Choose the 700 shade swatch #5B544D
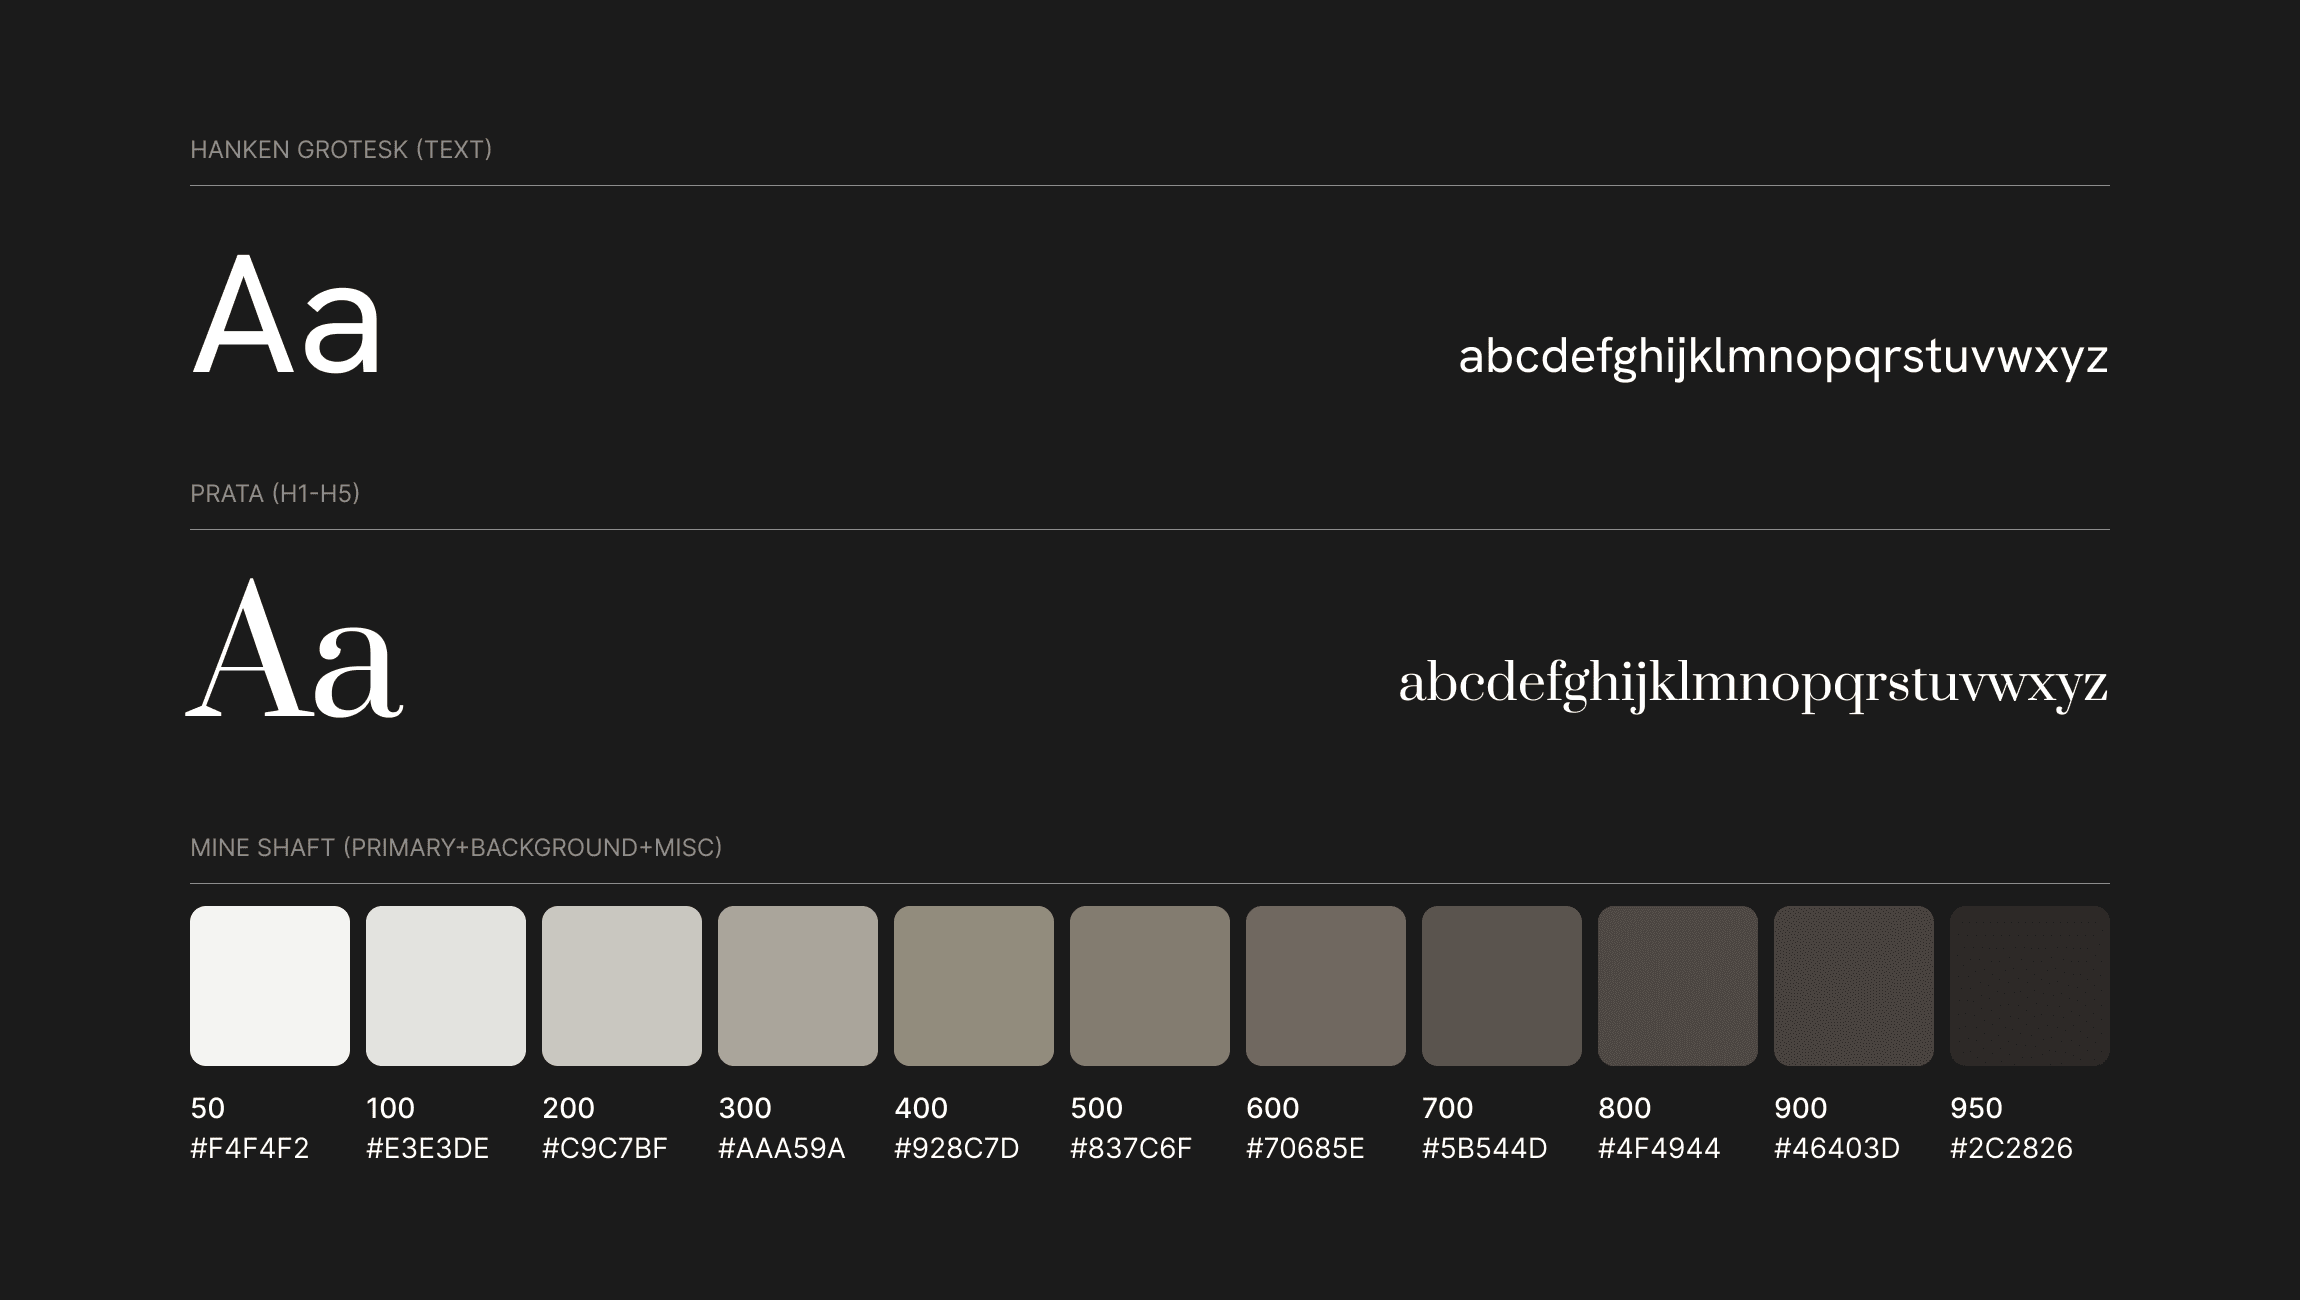Viewport: 2300px width, 1300px height. pyautogui.click(x=1502, y=986)
